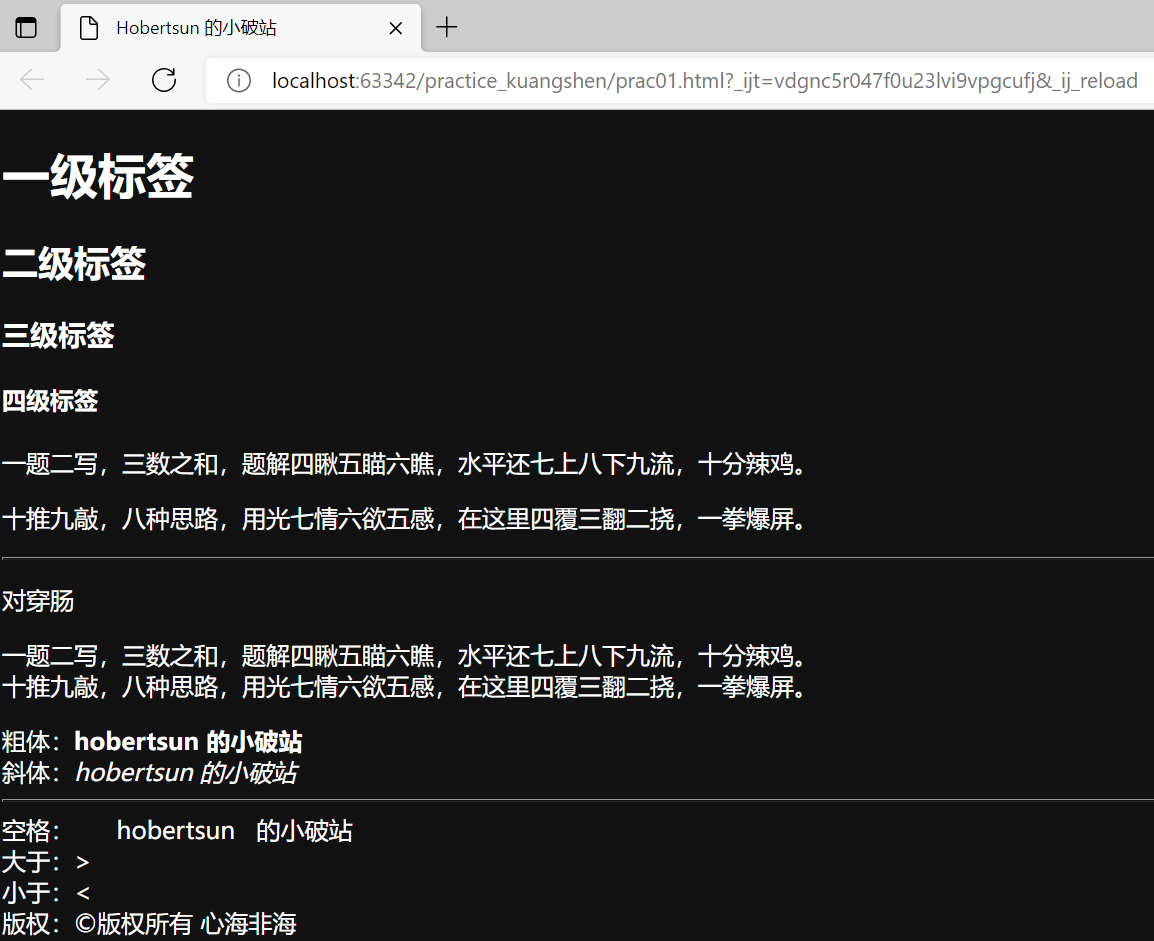Open site information via the info icon
Screen dimensions: 1154x941
tap(238, 81)
